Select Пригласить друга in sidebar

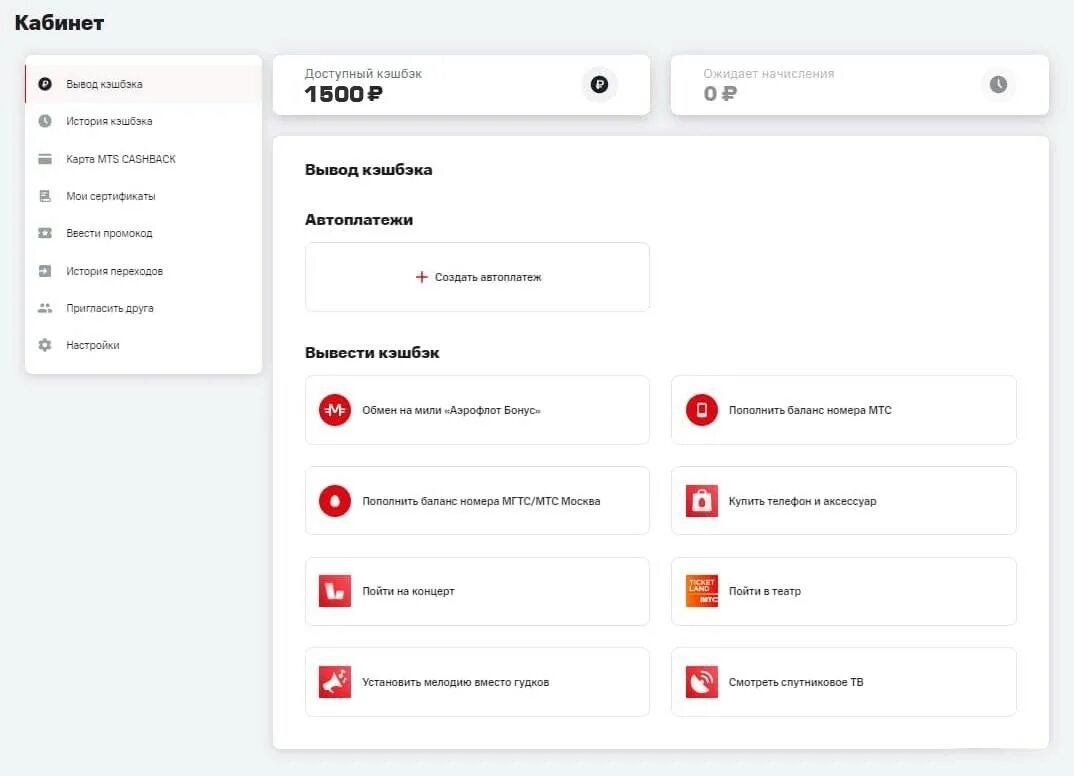coord(143,308)
